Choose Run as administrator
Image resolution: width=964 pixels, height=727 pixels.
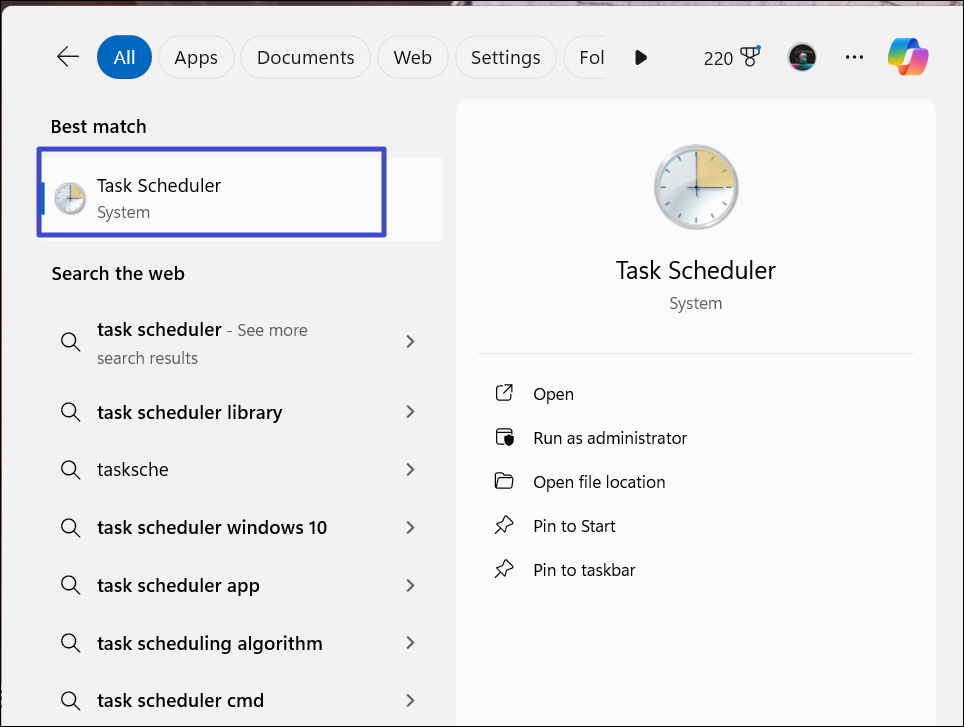click(610, 438)
